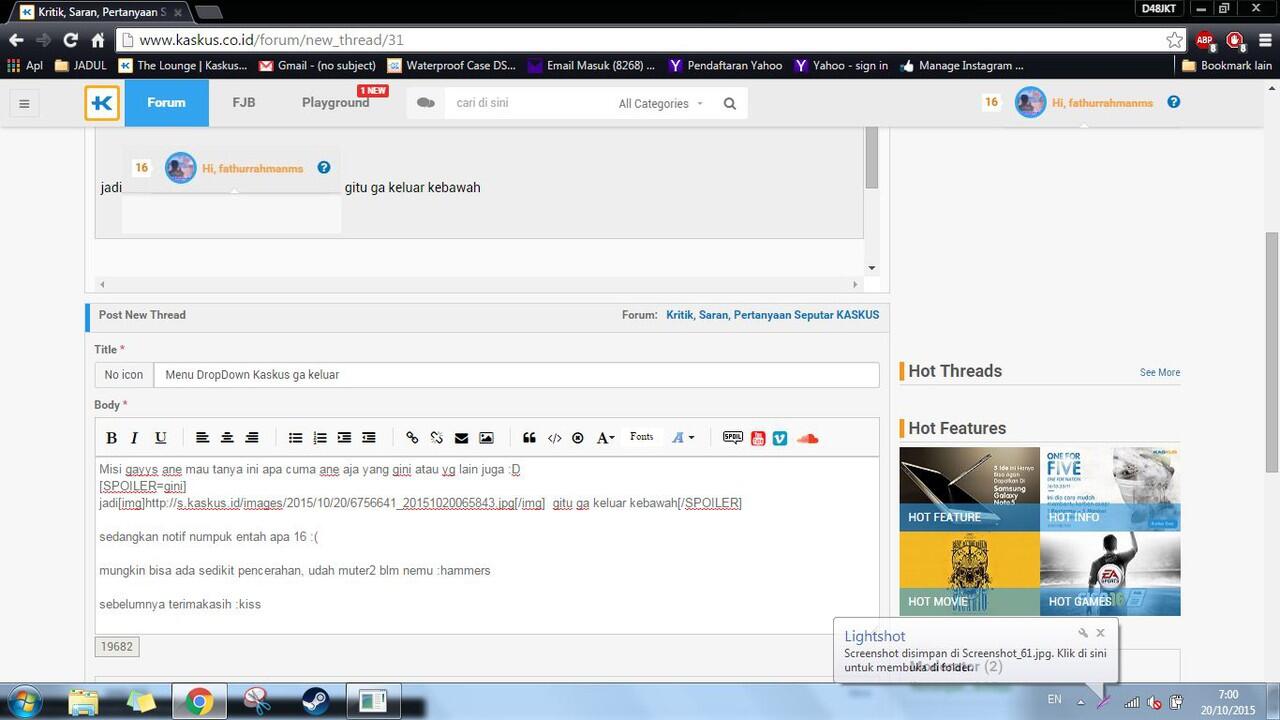Open Fonts dropdown in editor
The width and height of the screenshot is (1280, 720).
pos(642,437)
